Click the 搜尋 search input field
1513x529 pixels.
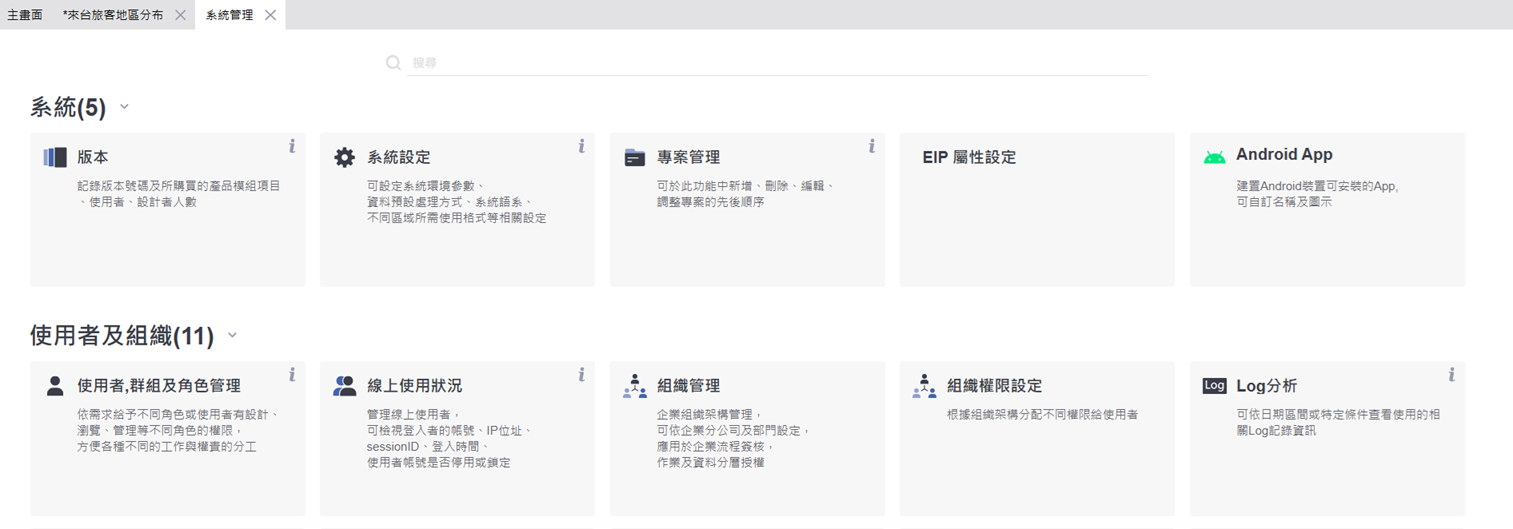(x=776, y=62)
